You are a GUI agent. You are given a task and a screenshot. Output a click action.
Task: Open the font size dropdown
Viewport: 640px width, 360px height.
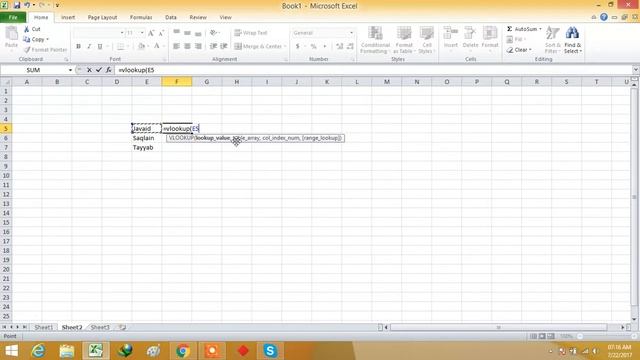[x=142, y=33]
